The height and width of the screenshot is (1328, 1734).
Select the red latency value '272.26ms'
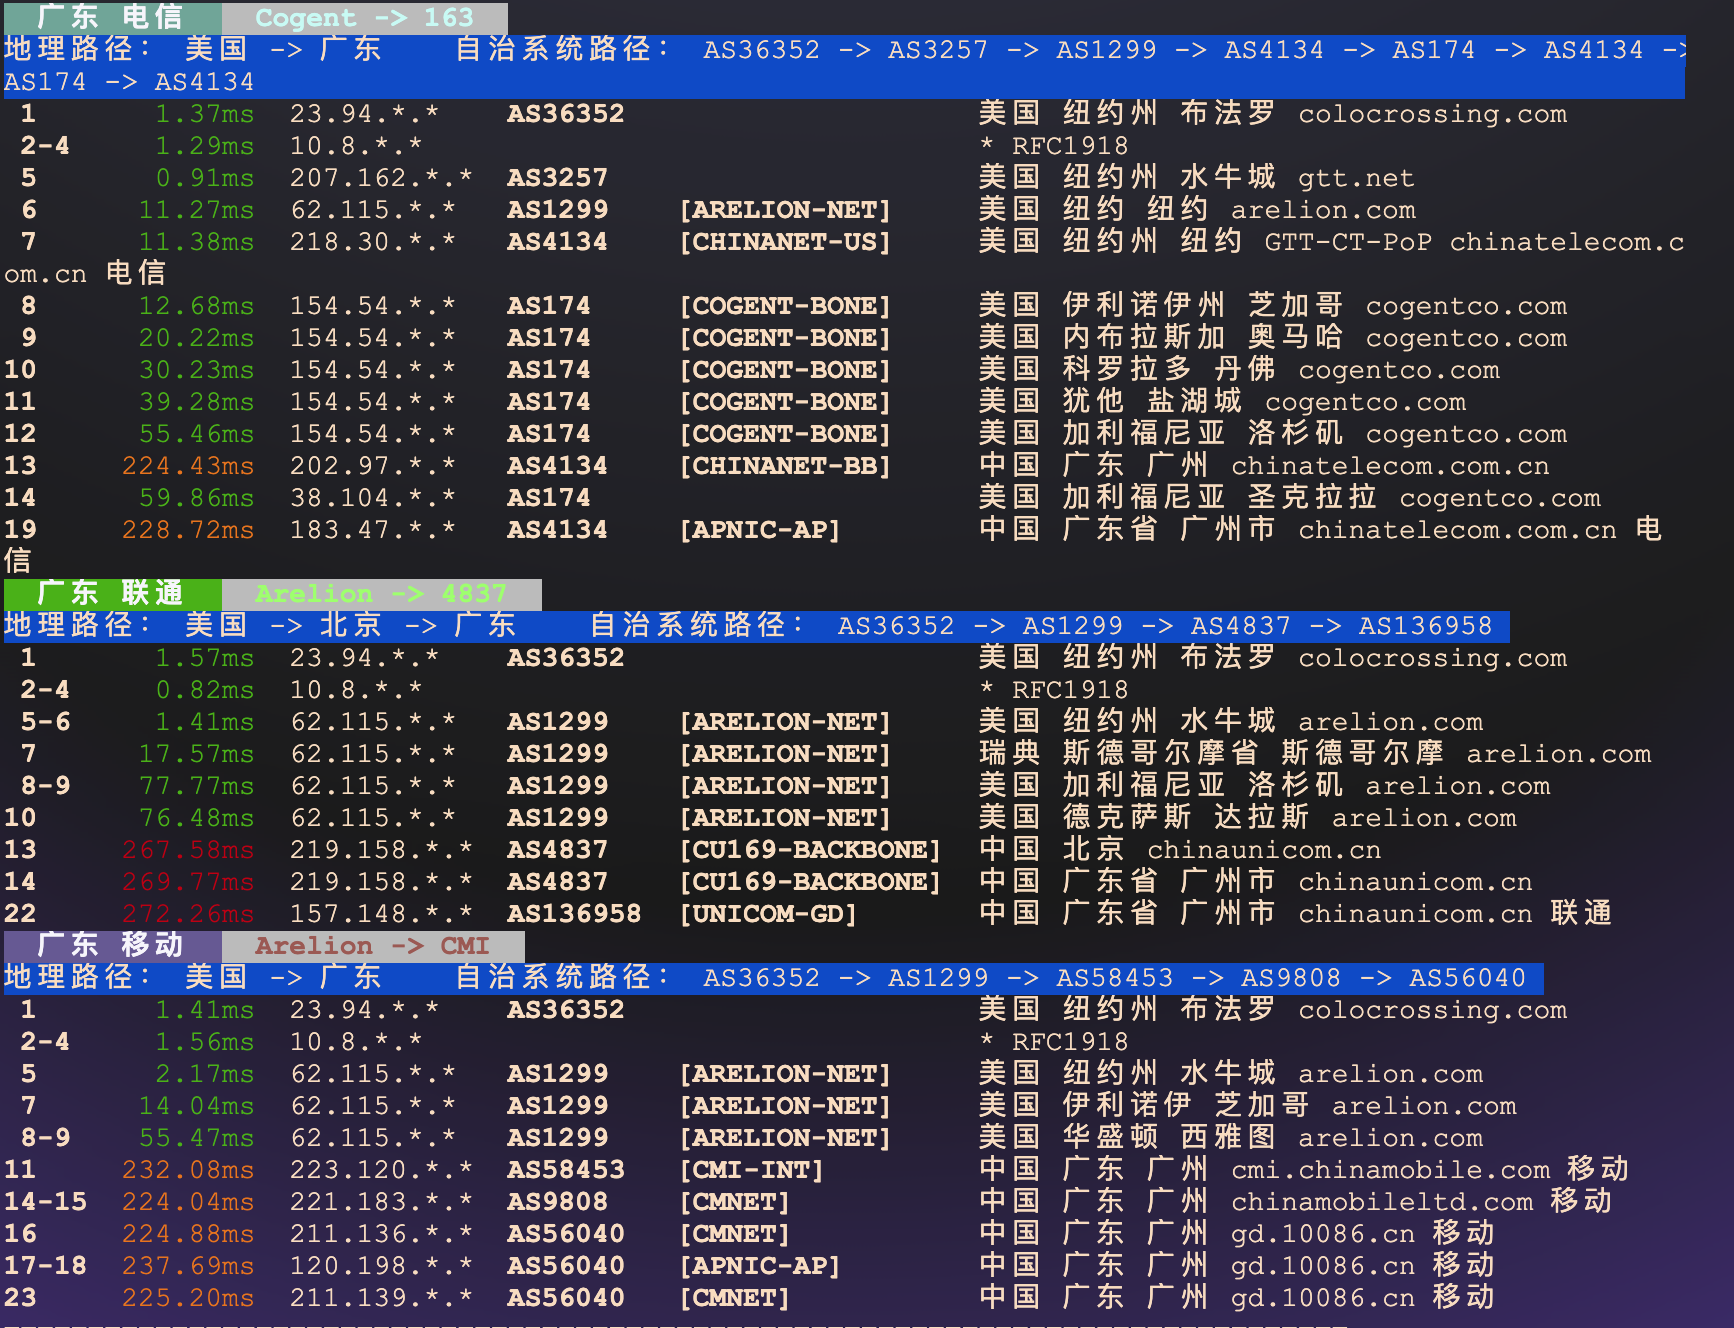tap(188, 914)
